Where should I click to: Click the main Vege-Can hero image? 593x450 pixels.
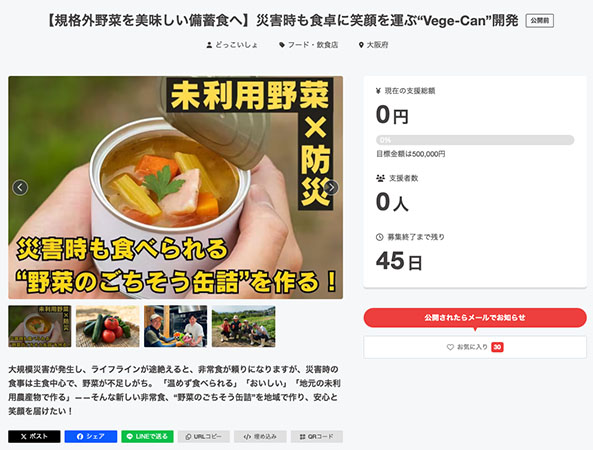(x=175, y=188)
